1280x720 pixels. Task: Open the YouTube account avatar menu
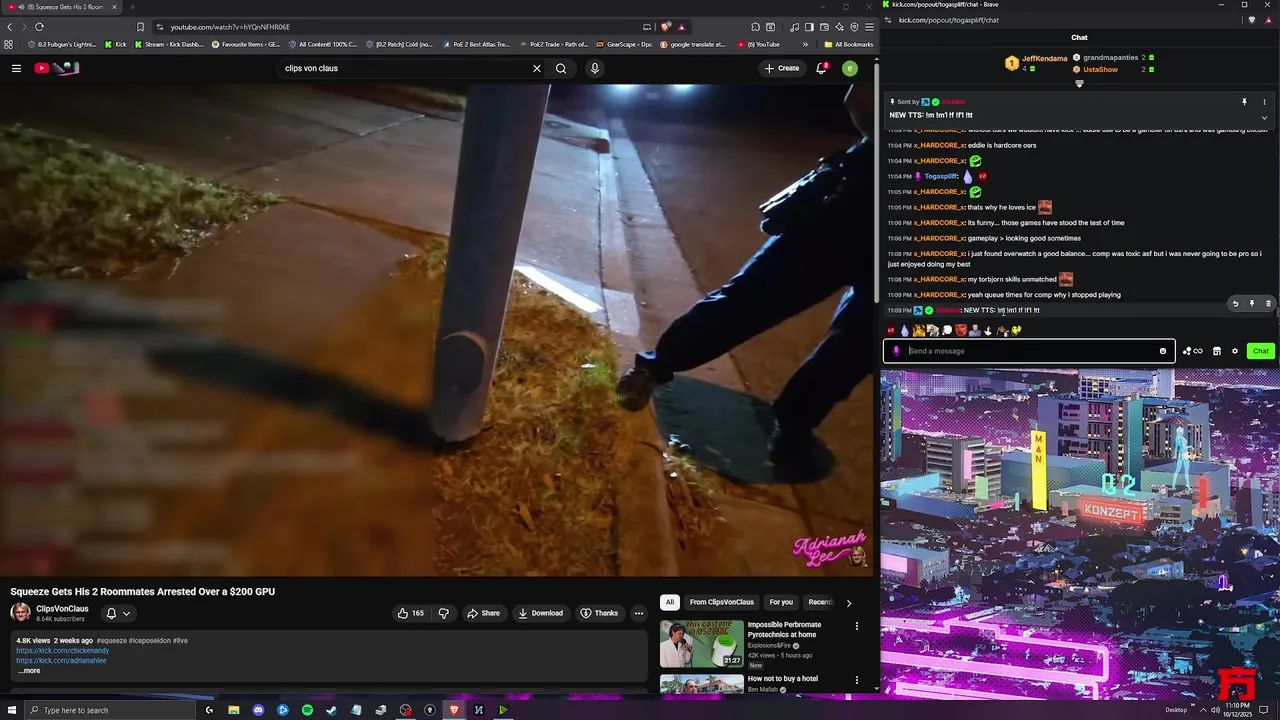849,68
